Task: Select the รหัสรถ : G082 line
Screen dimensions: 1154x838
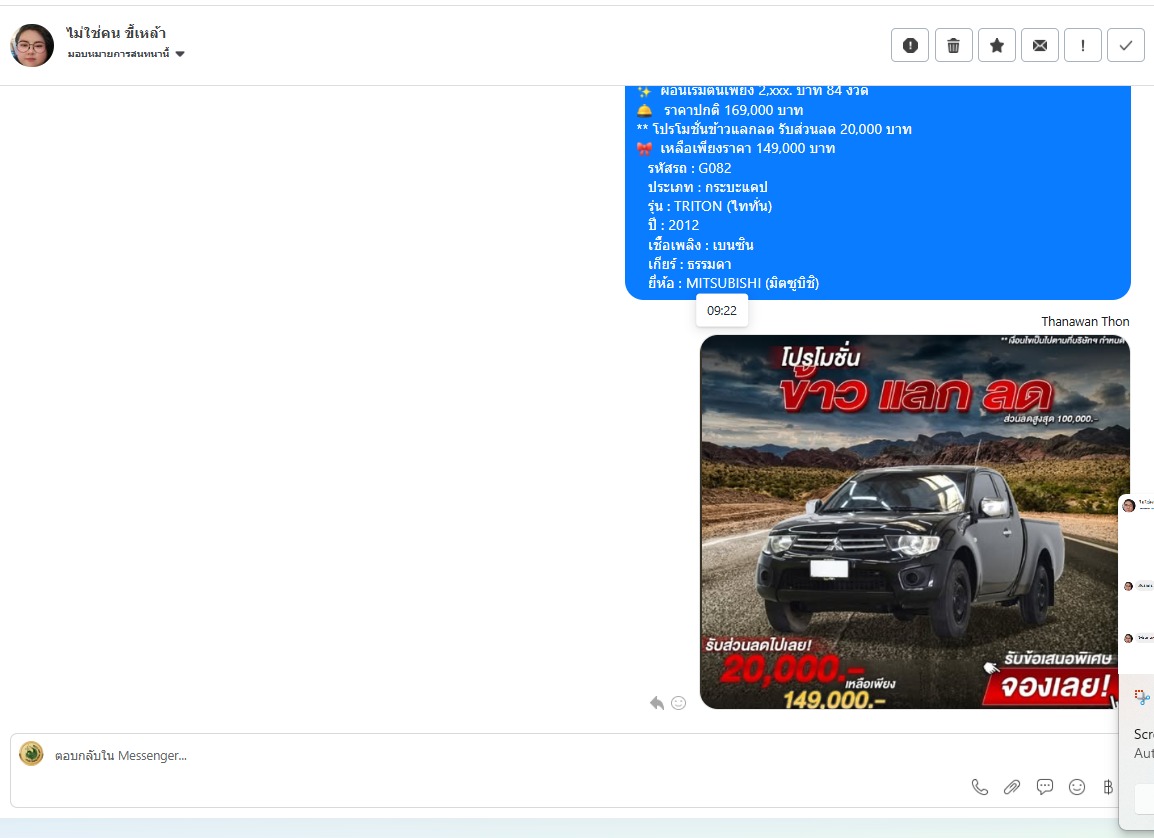Action: [690, 168]
